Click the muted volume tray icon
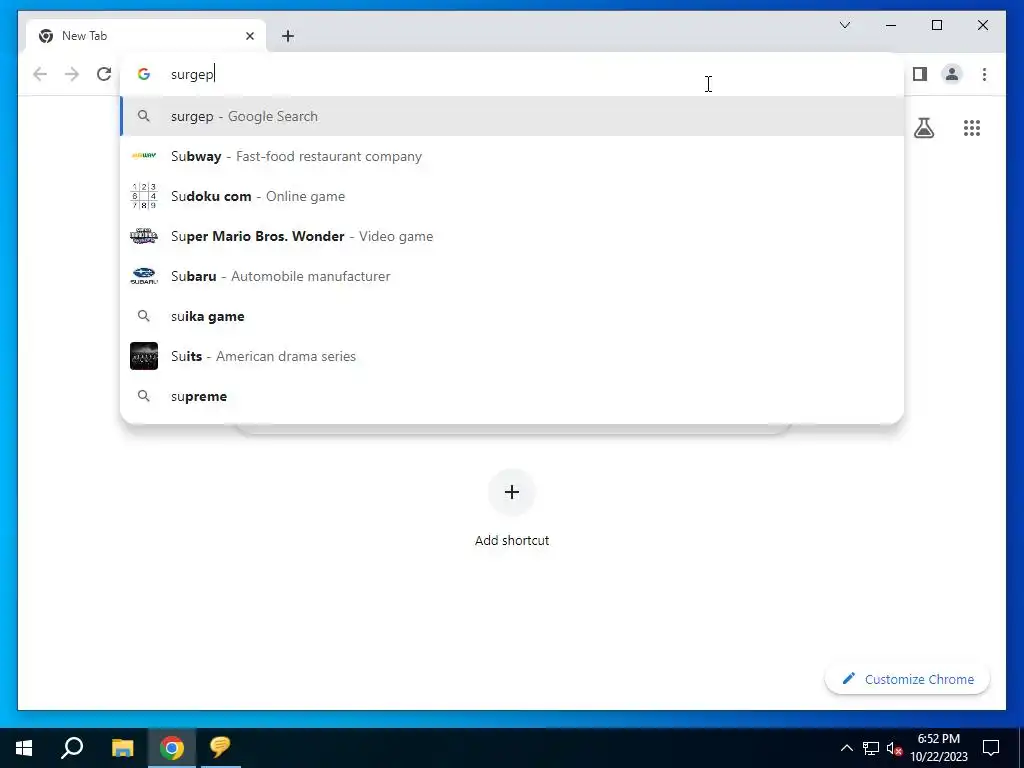Image resolution: width=1024 pixels, height=768 pixels. point(895,748)
